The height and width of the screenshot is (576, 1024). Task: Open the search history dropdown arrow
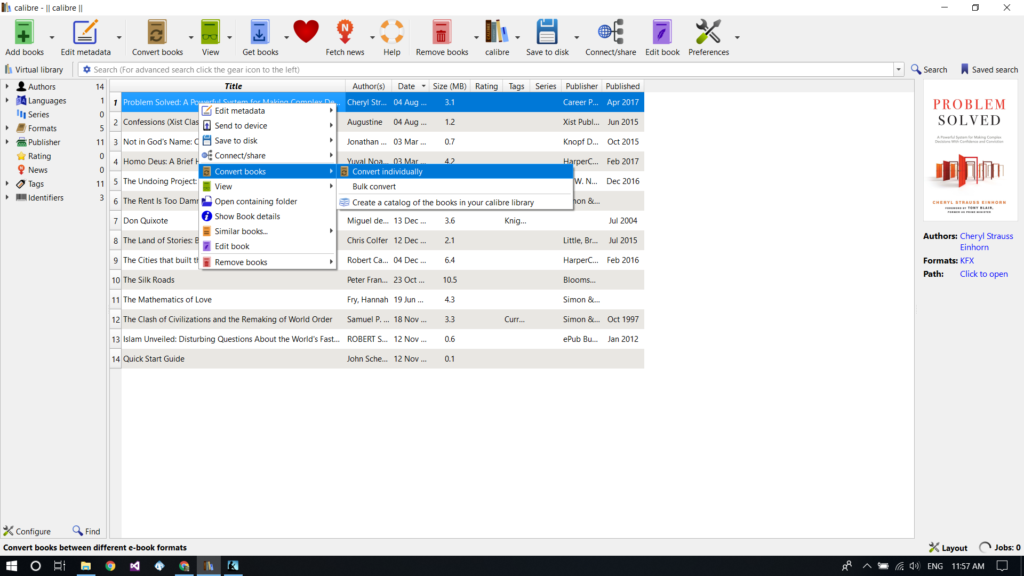[898, 70]
